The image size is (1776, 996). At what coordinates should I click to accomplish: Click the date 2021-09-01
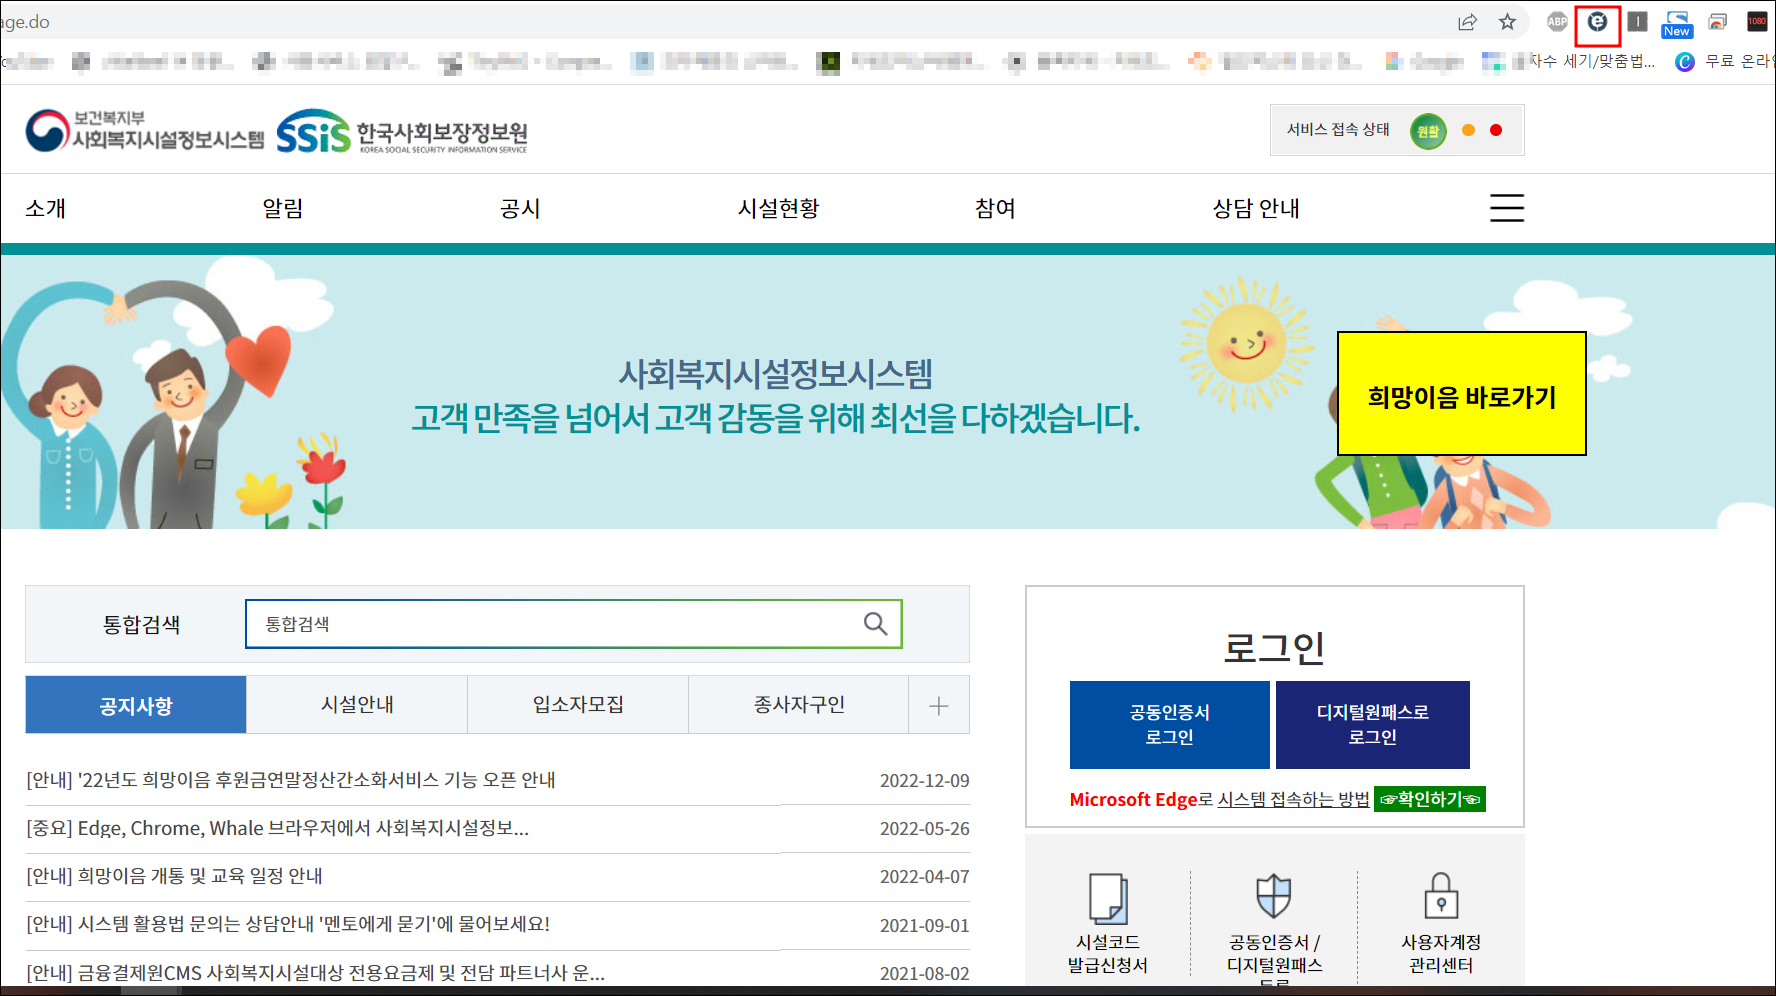point(924,926)
